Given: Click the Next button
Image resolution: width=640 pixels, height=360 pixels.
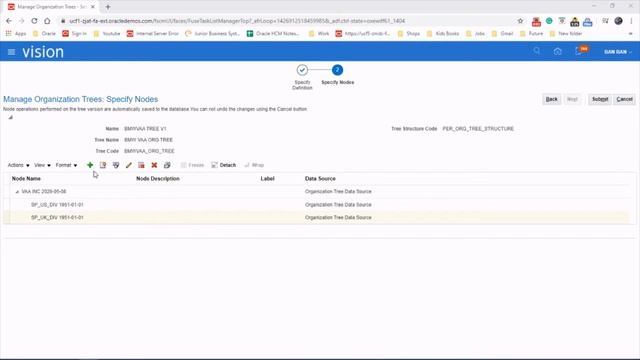Looking at the screenshot, I should coord(572,99).
